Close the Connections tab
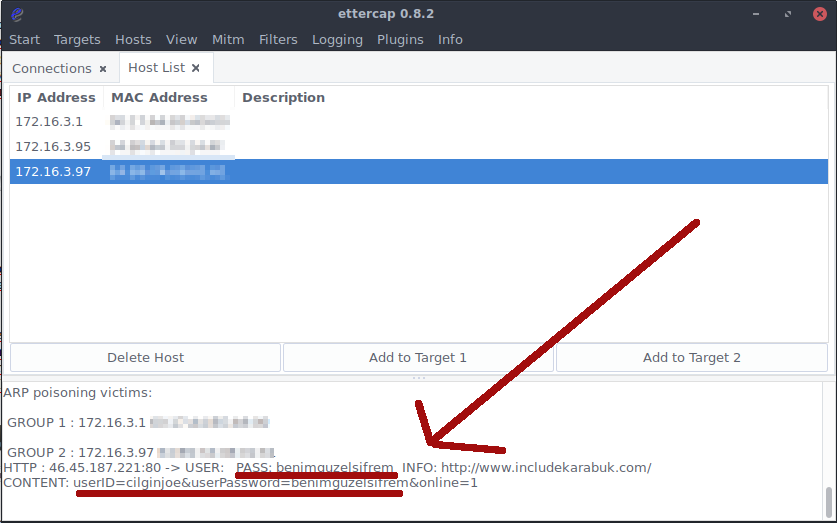 103,69
